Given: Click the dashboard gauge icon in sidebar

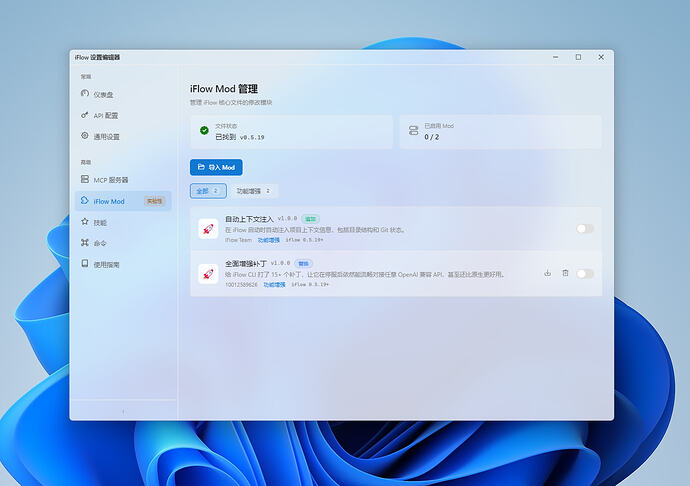Looking at the screenshot, I should pyautogui.click(x=84, y=93).
